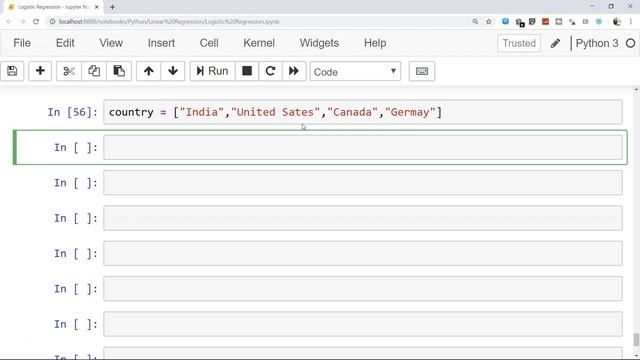Reload the browser page
Viewport: 640px width, 360px height.
tap(36, 22)
